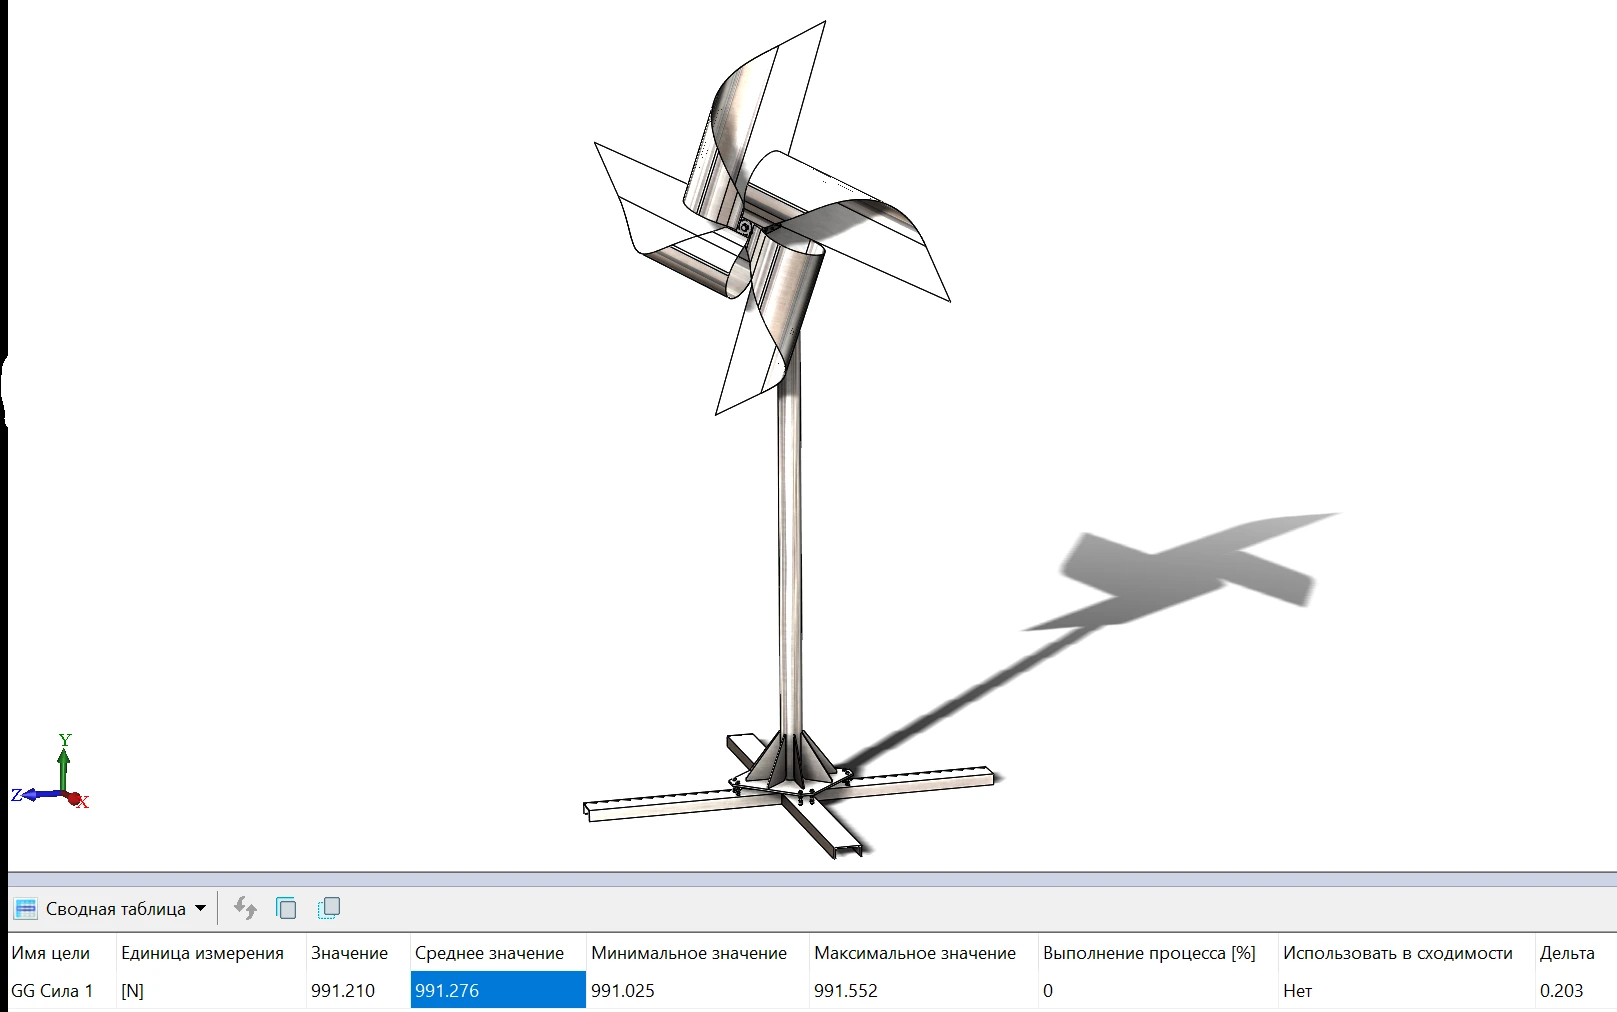Click the Минимальное значение column header
Image resolution: width=1617 pixels, height=1012 pixels.
click(x=689, y=953)
